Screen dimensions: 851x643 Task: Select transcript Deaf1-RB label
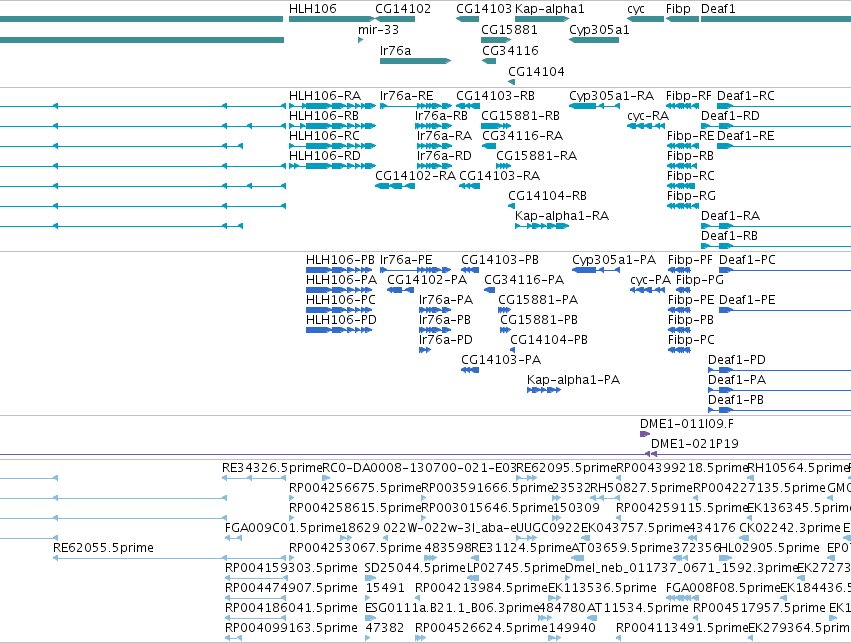729,237
